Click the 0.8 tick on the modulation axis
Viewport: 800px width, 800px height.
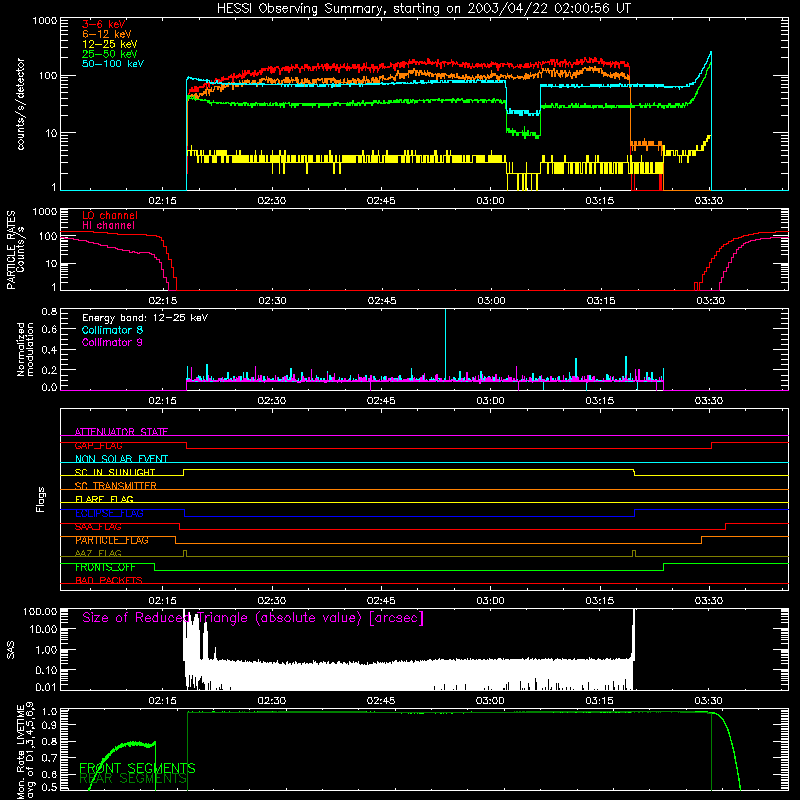pos(49,311)
